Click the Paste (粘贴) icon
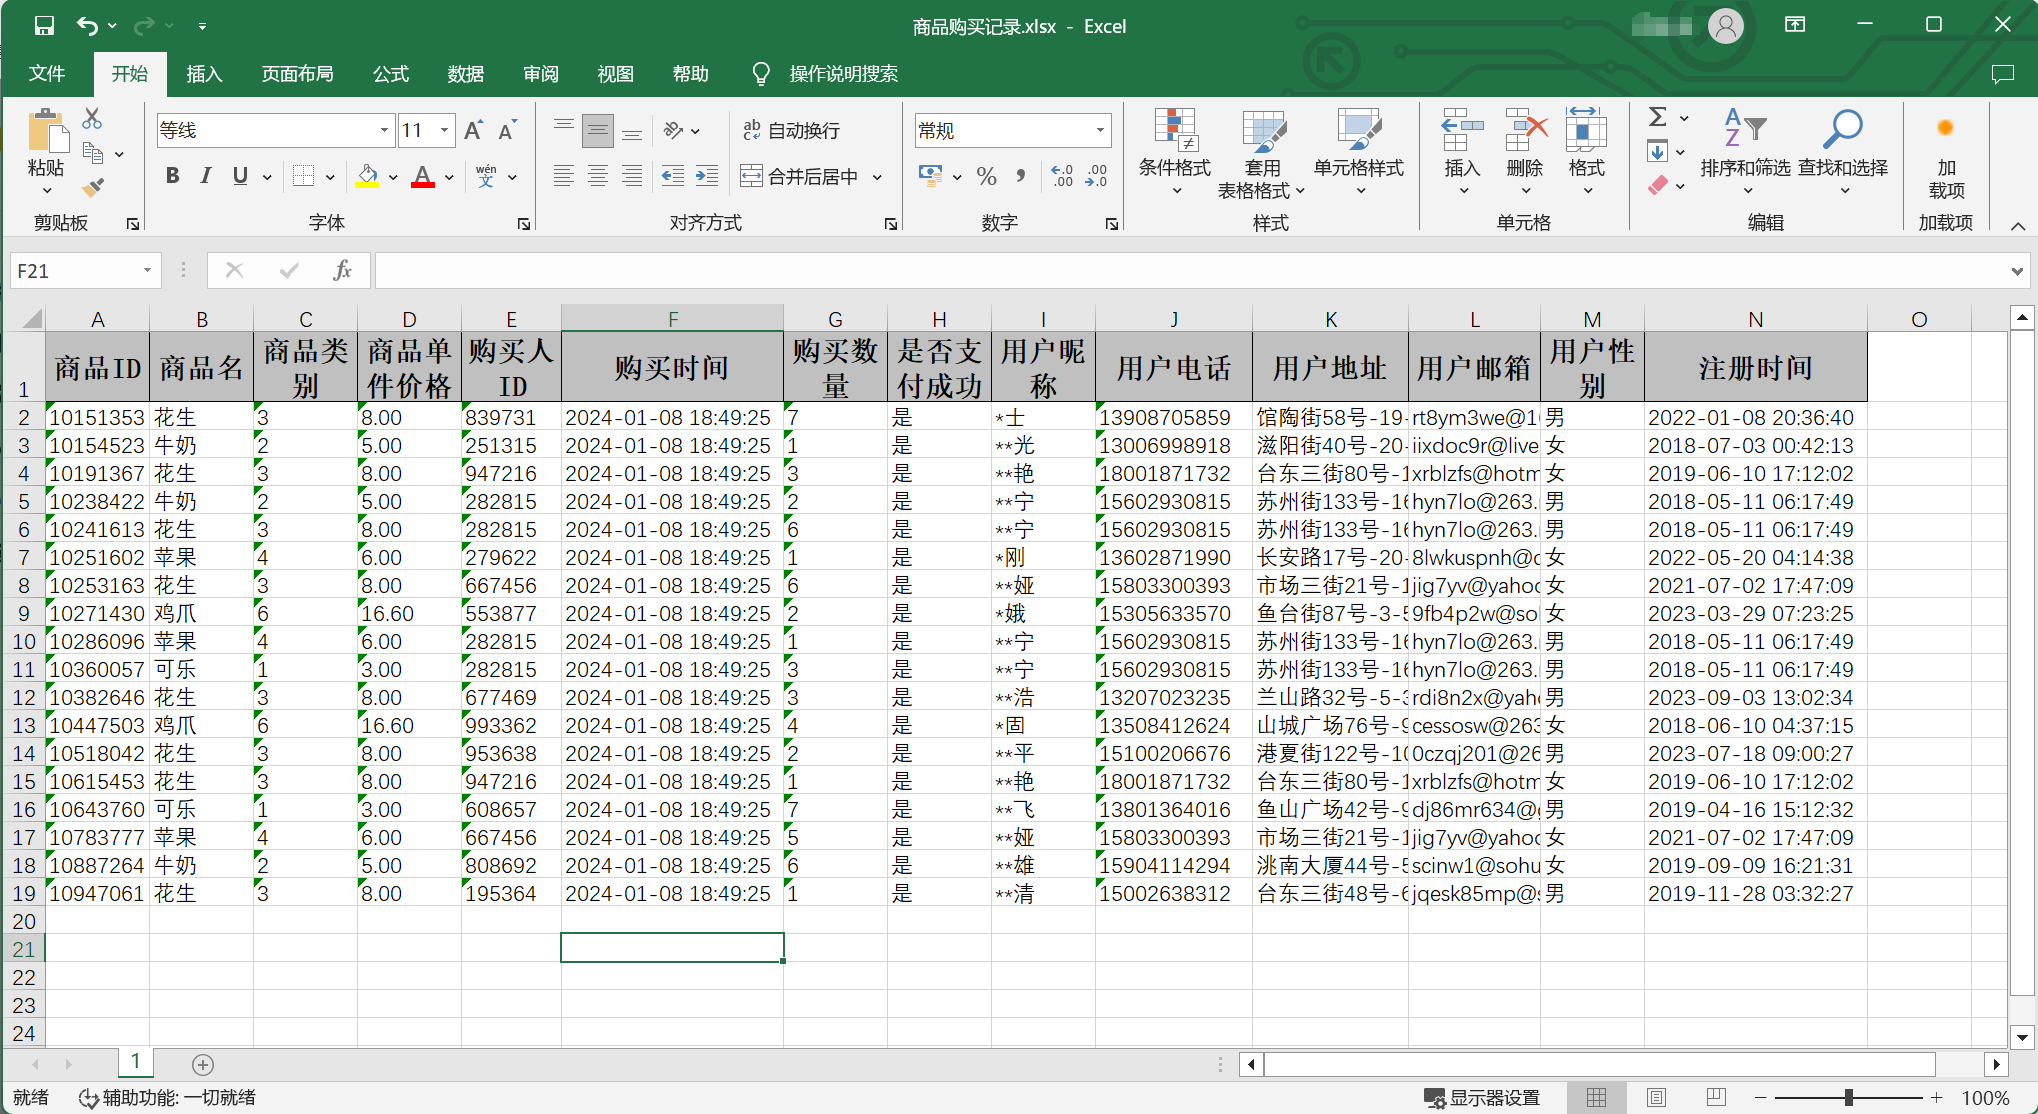Viewport: 2038px width, 1114px height. [x=46, y=133]
